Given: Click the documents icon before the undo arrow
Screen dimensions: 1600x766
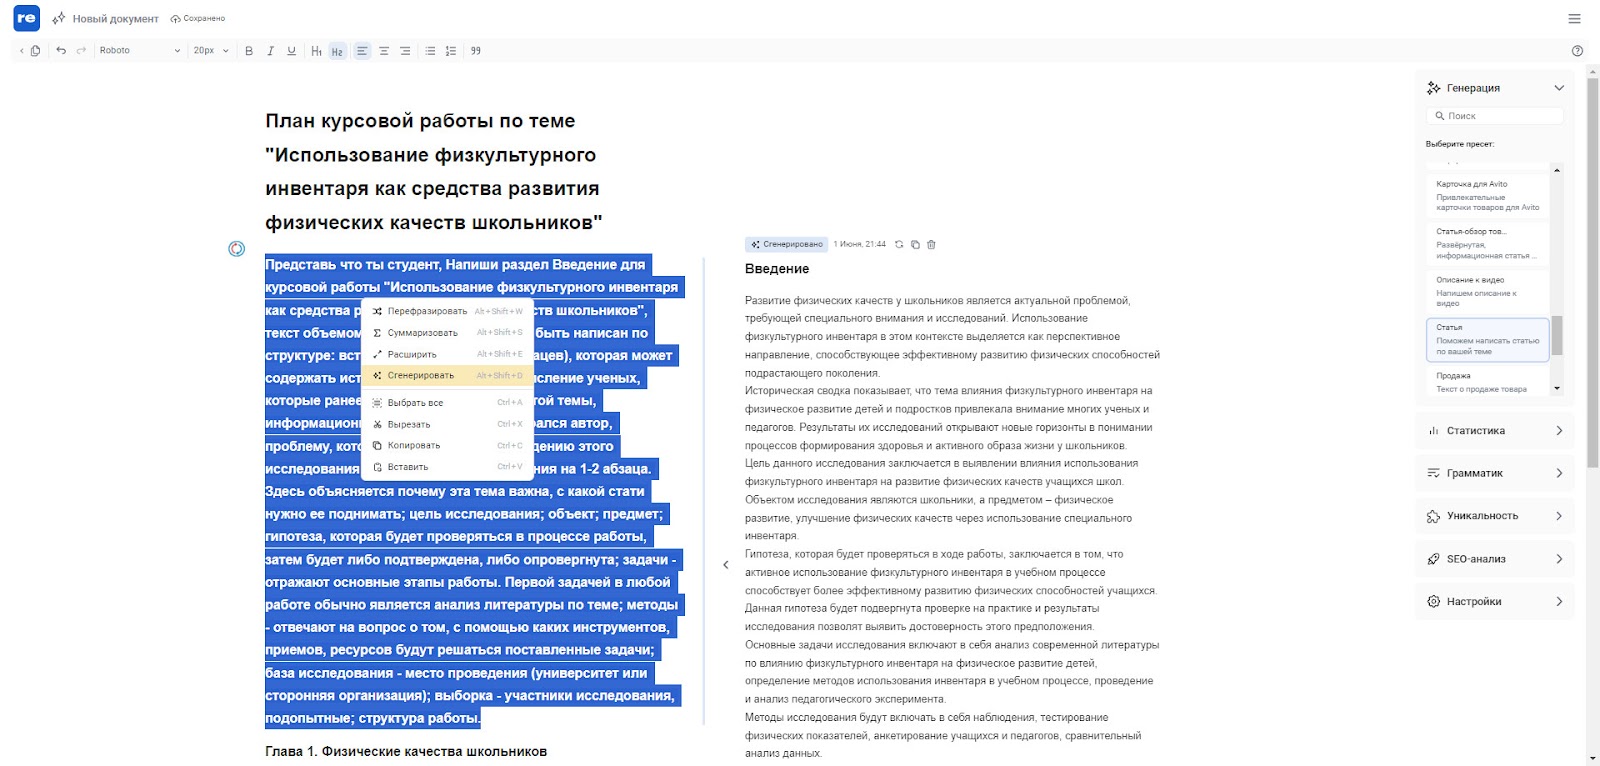Looking at the screenshot, I should 36,51.
